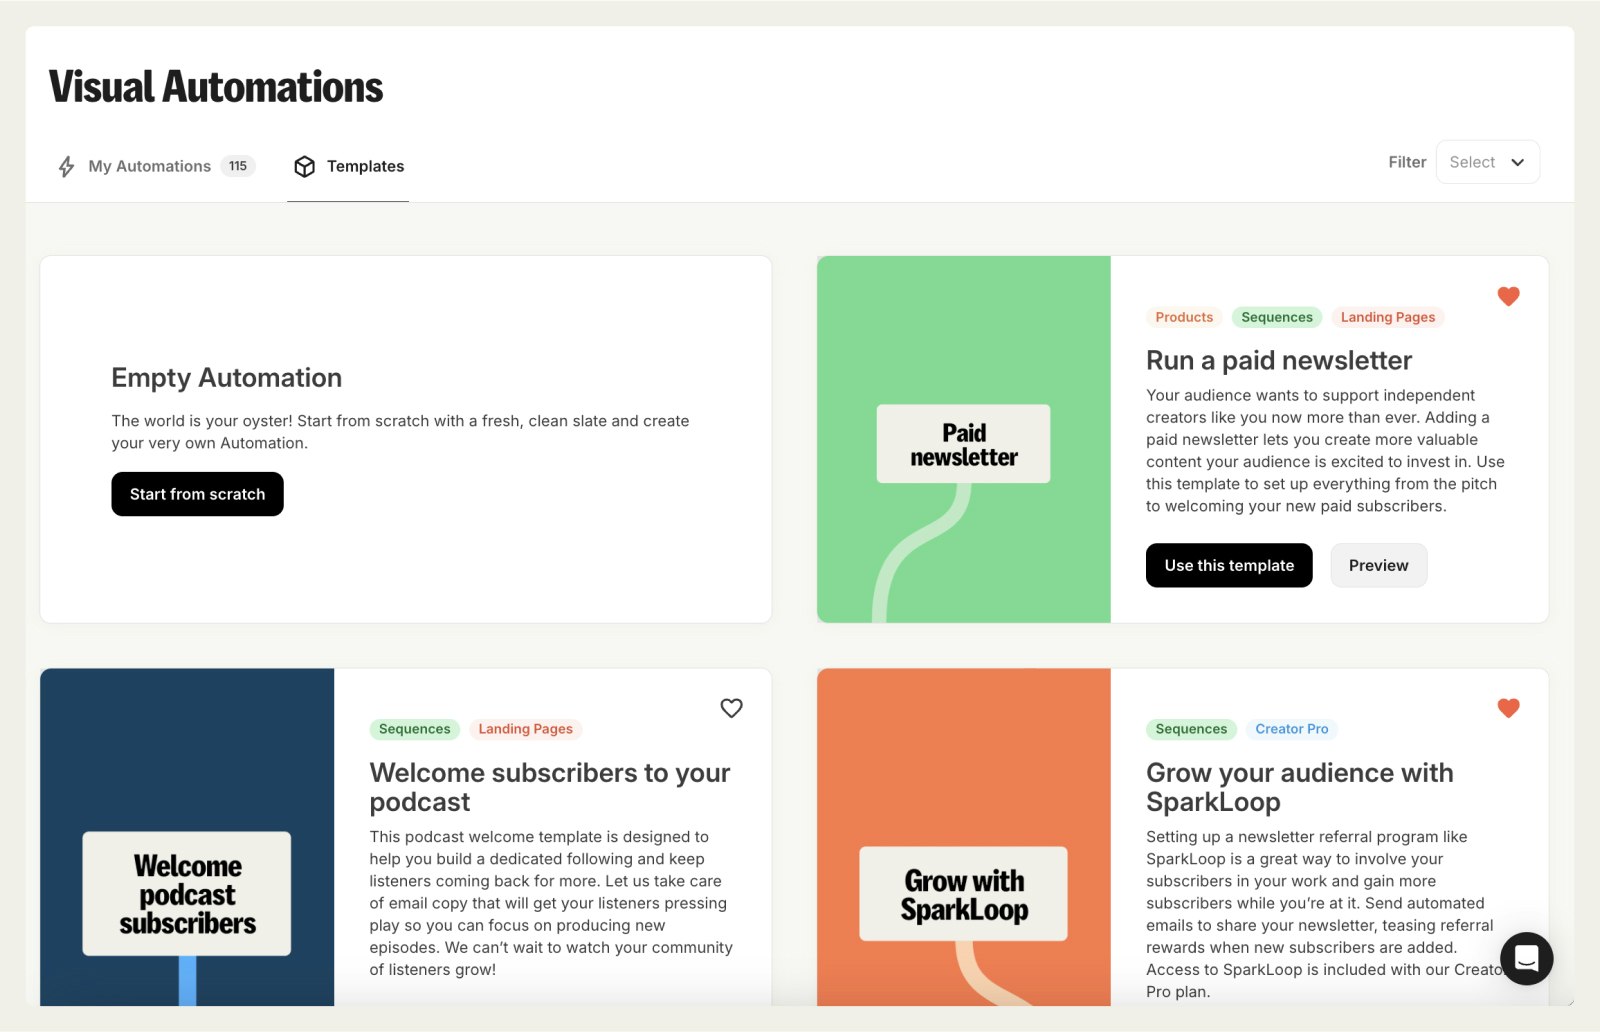Click the Templates cube icon
The height and width of the screenshot is (1032, 1600).
click(x=305, y=166)
